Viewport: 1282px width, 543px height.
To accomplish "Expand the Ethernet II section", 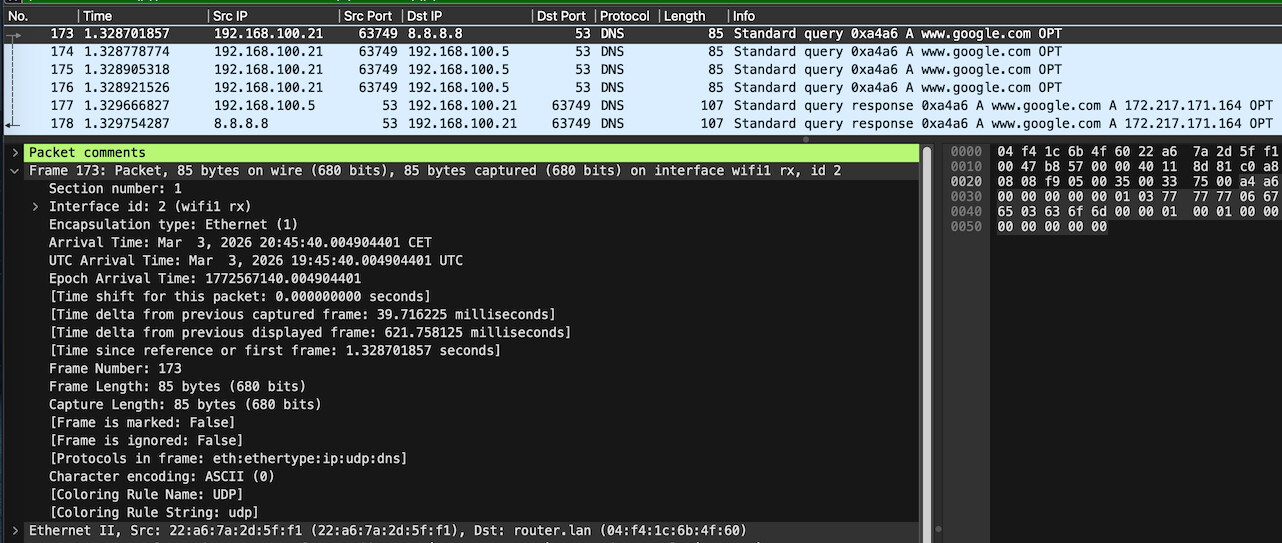I will point(15,531).
